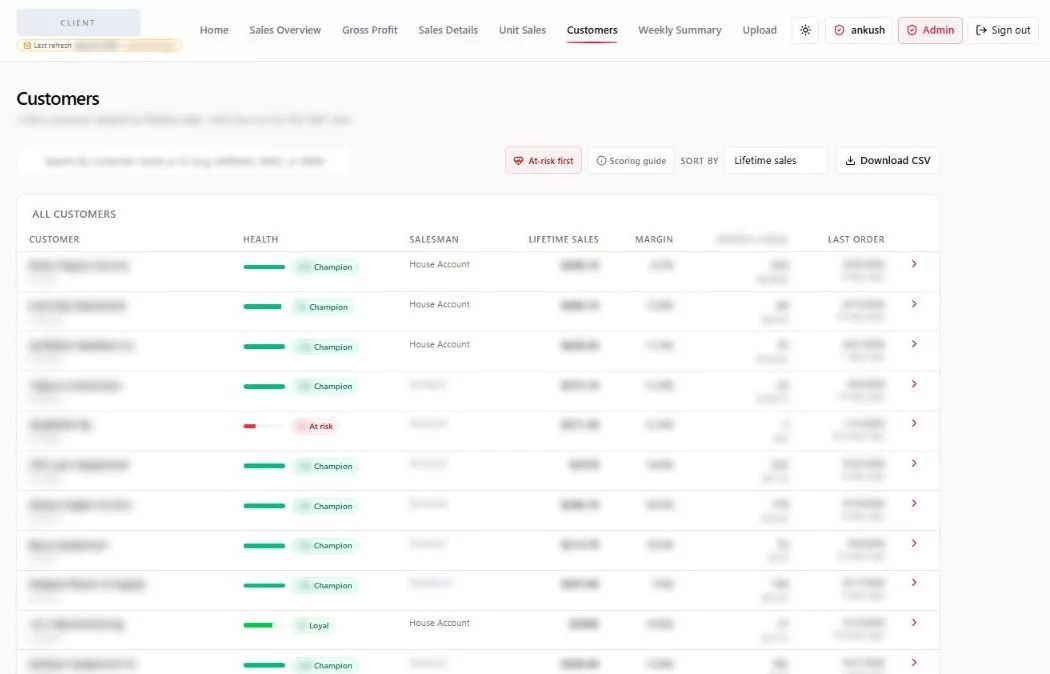Click the HEALTH column header
1050x674 pixels.
click(x=260, y=239)
